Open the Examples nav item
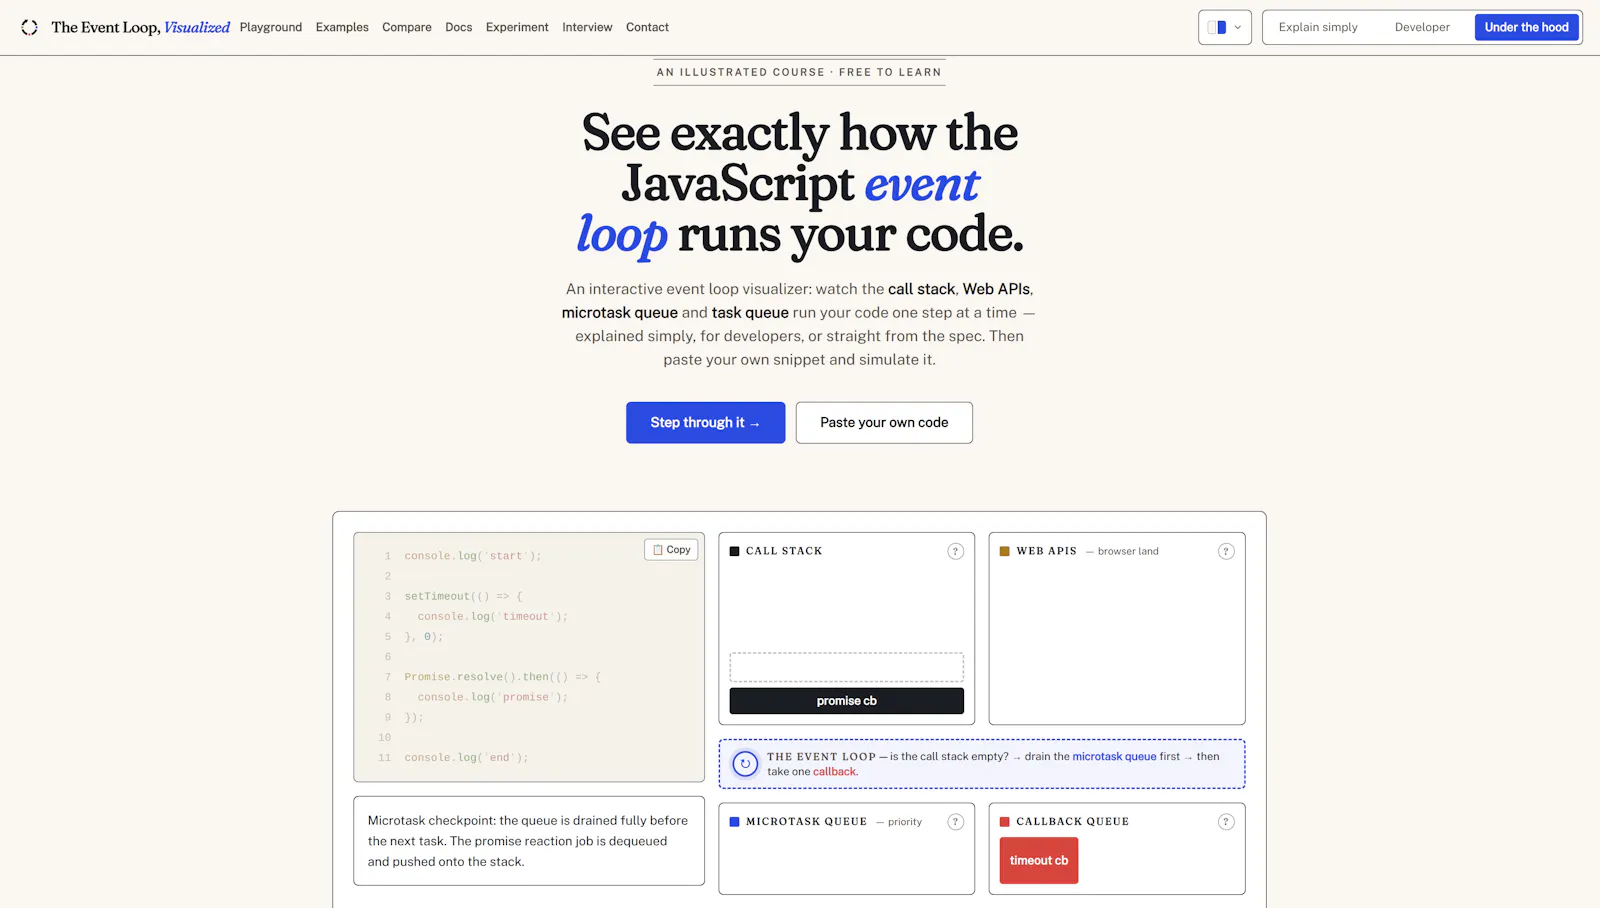Screen dimensions: 1600x908 click(342, 27)
